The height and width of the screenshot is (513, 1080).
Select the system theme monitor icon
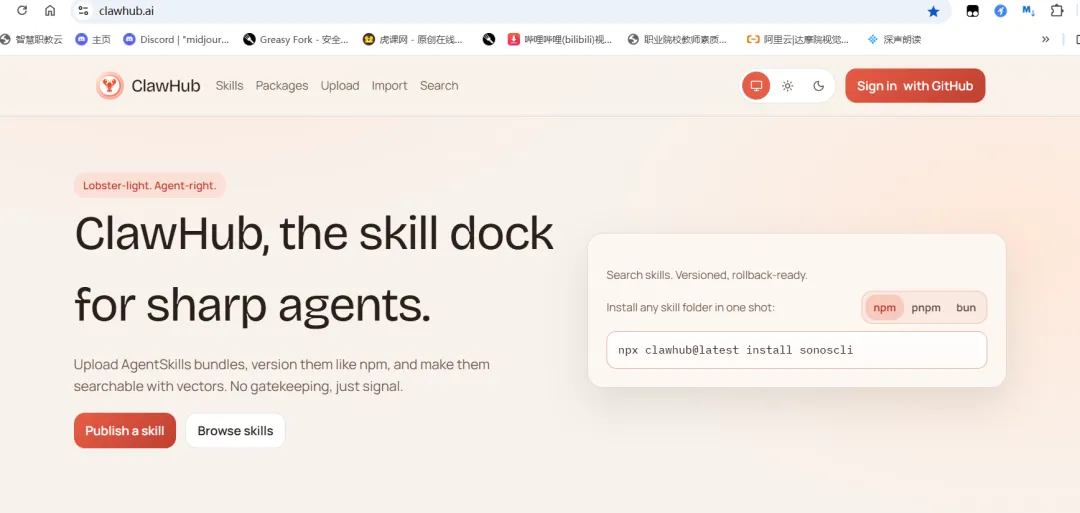point(756,85)
